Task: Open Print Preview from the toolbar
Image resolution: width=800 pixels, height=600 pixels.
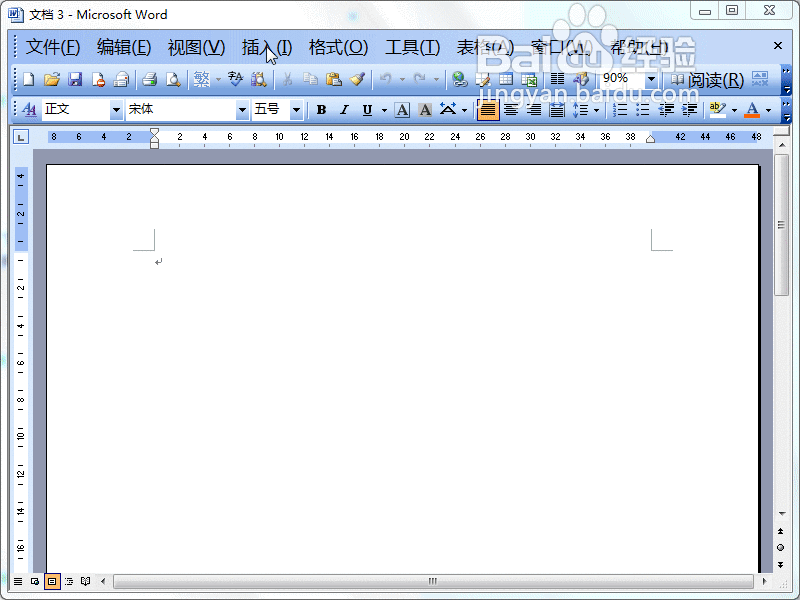Action: [x=173, y=80]
